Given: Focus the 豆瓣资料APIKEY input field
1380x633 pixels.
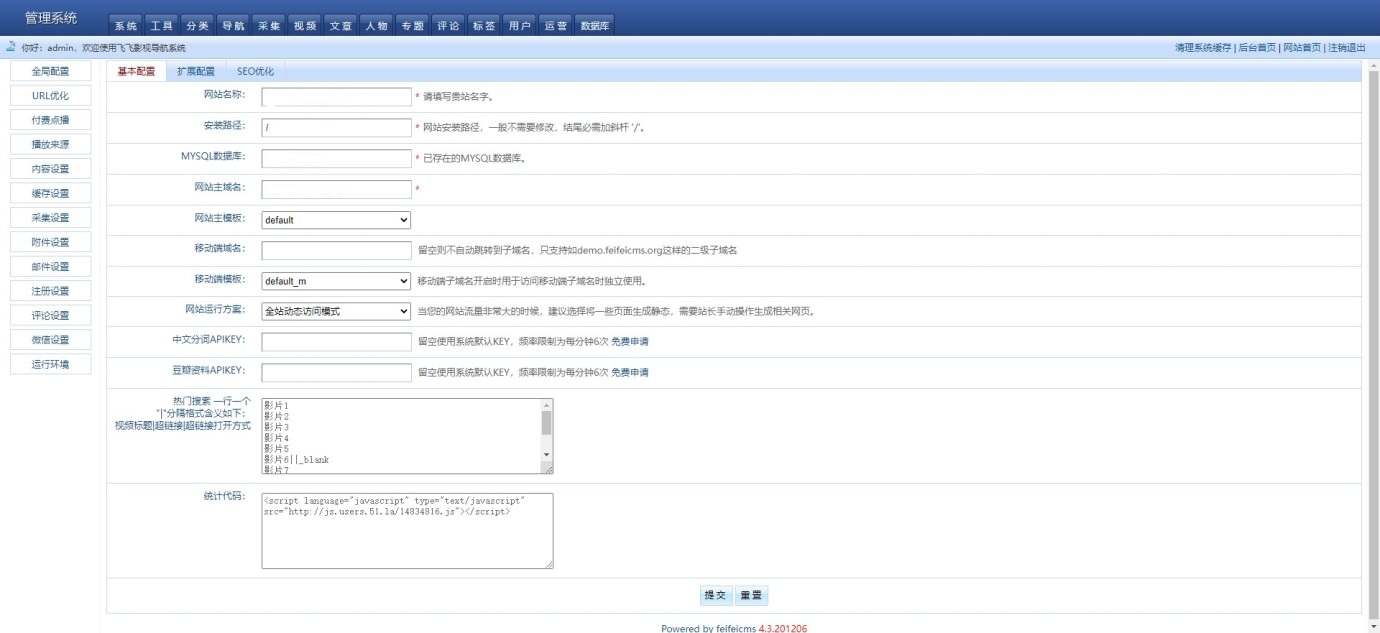Looking at the screenshot, I should coord(337,372).
